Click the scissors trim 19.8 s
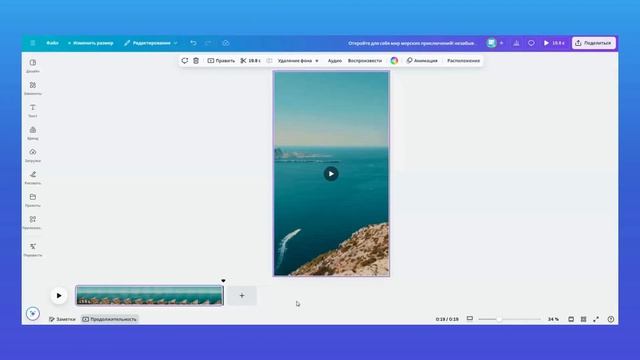640x360 pixels. coord(251,60)
